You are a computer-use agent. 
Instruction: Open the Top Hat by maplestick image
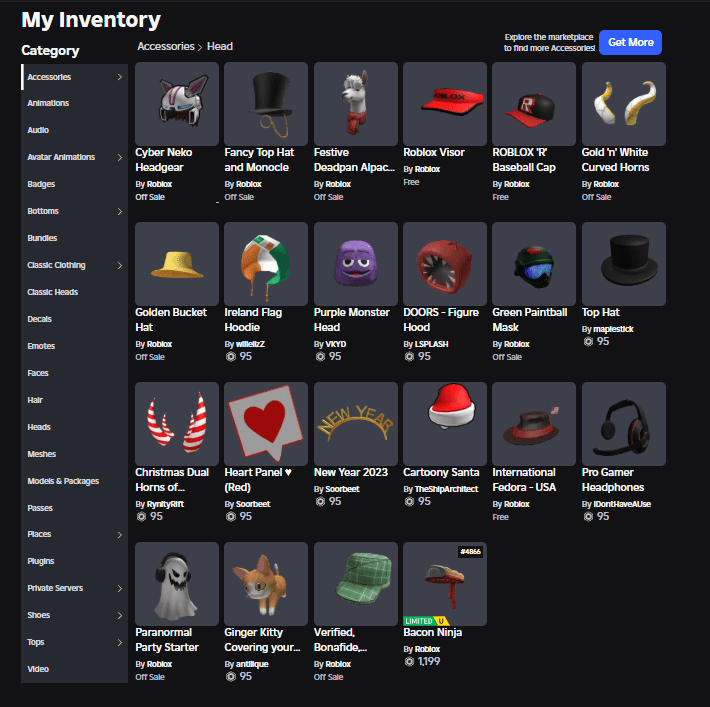click(624, 264)
